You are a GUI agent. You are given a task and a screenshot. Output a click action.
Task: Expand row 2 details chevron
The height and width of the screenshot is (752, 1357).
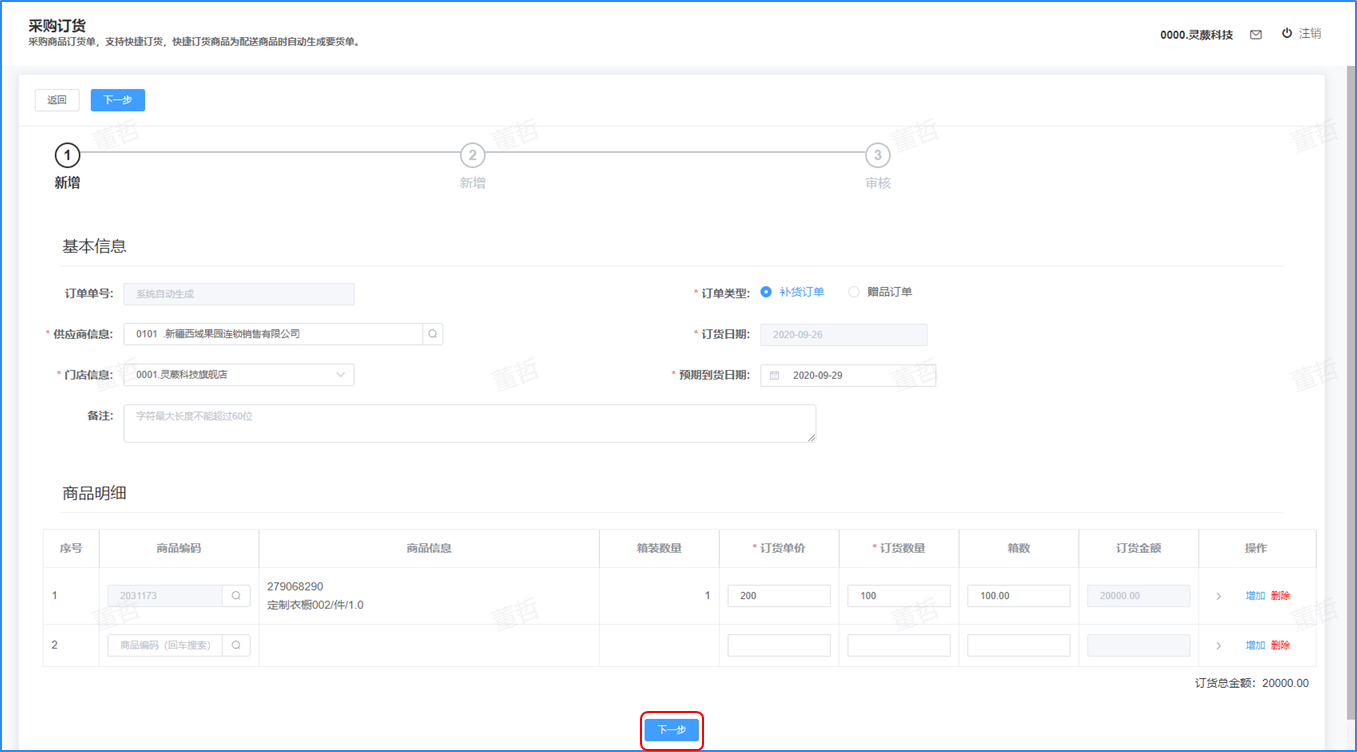pos(1218,646)
